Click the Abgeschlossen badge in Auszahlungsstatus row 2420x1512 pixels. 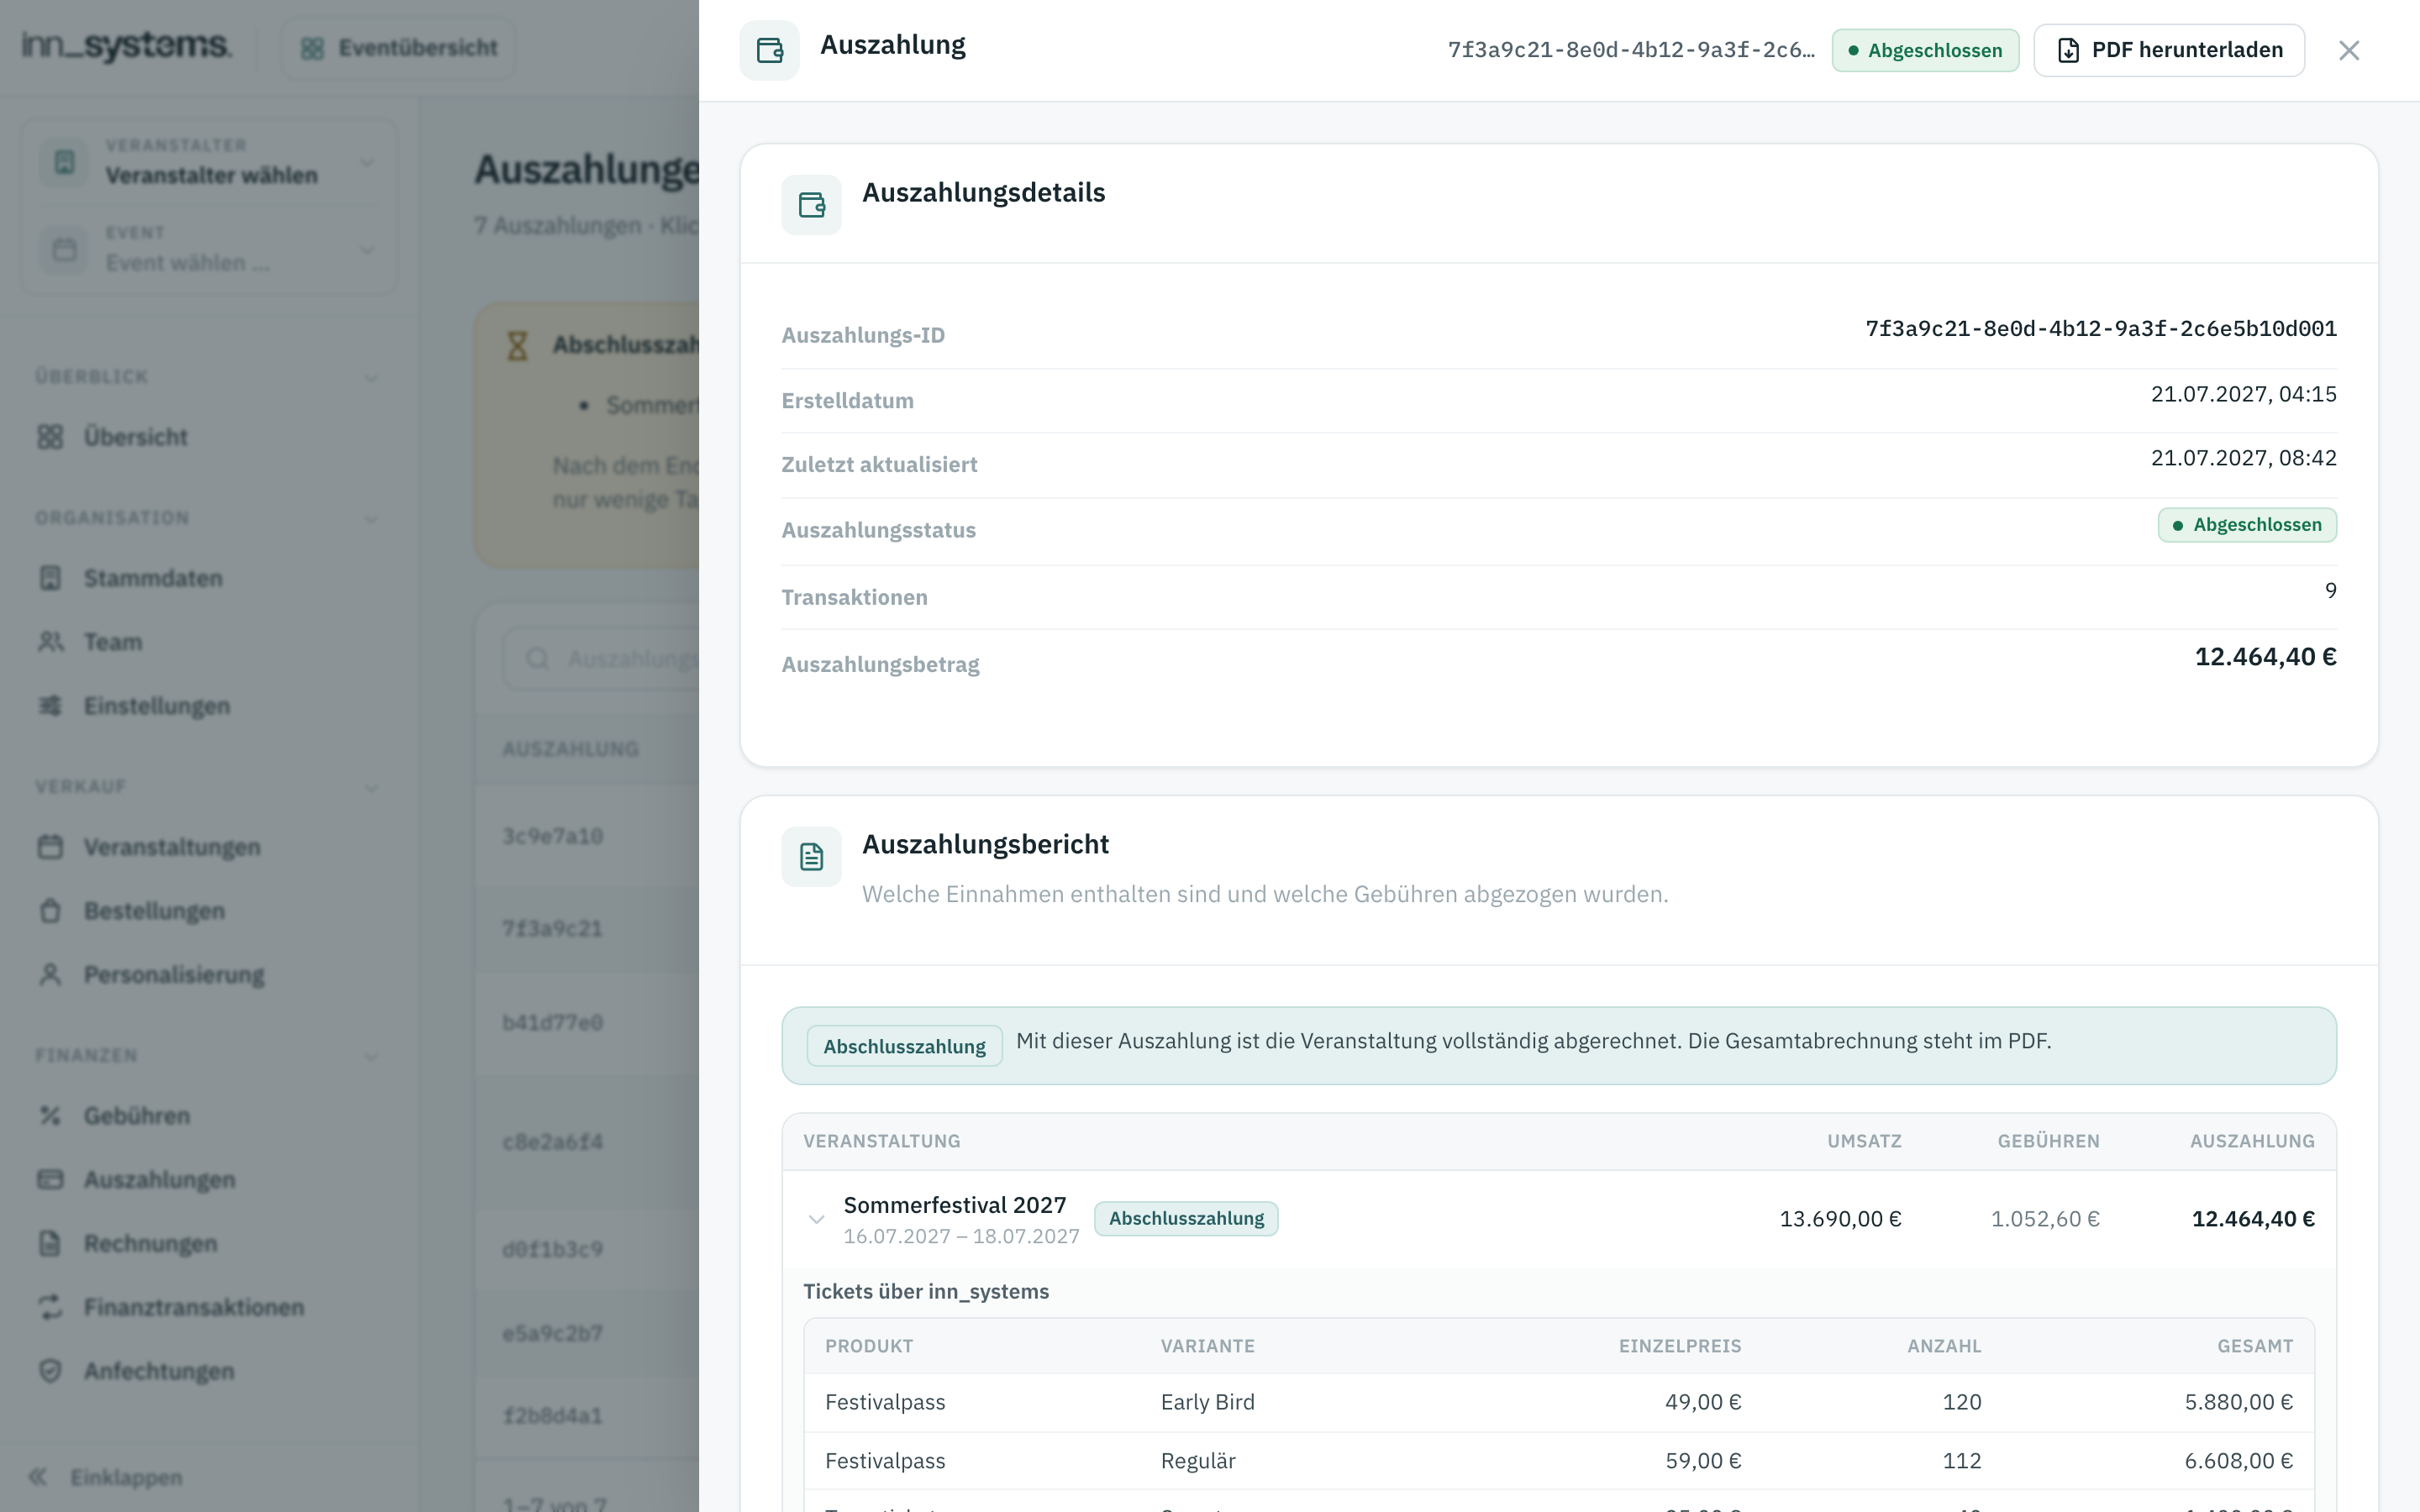coord(2247,525)
